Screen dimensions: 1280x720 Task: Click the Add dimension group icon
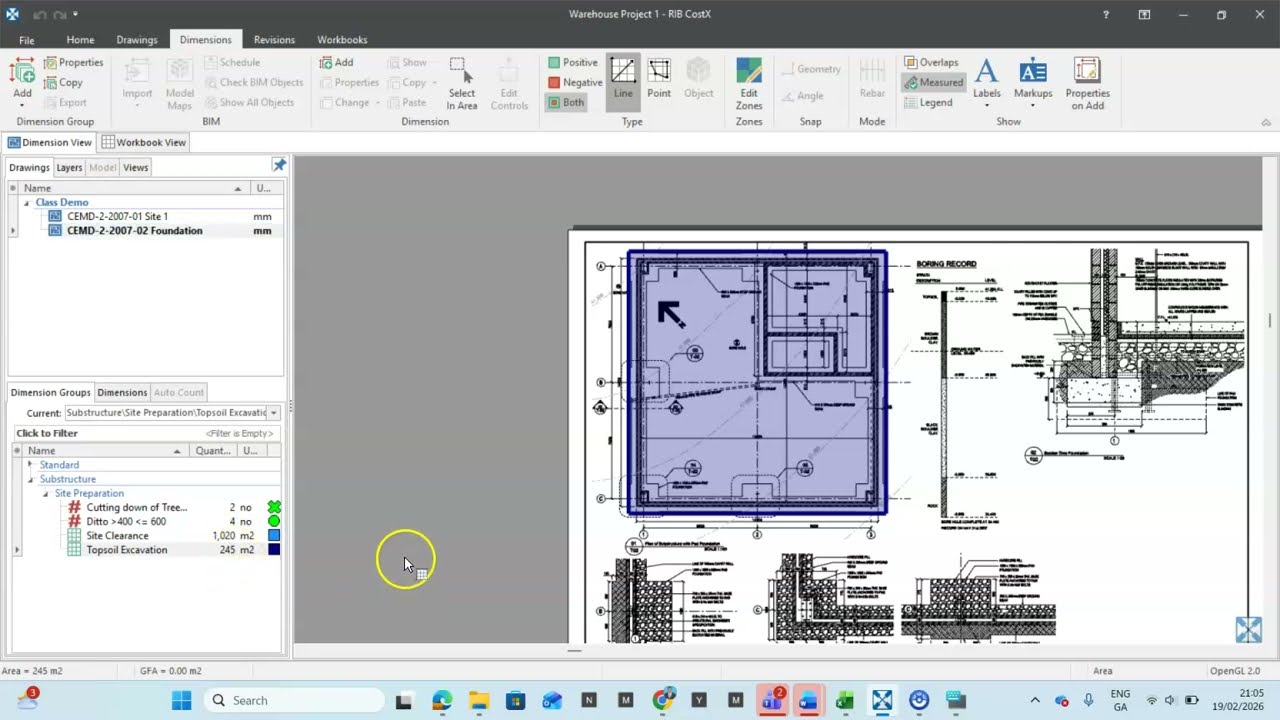22,72
